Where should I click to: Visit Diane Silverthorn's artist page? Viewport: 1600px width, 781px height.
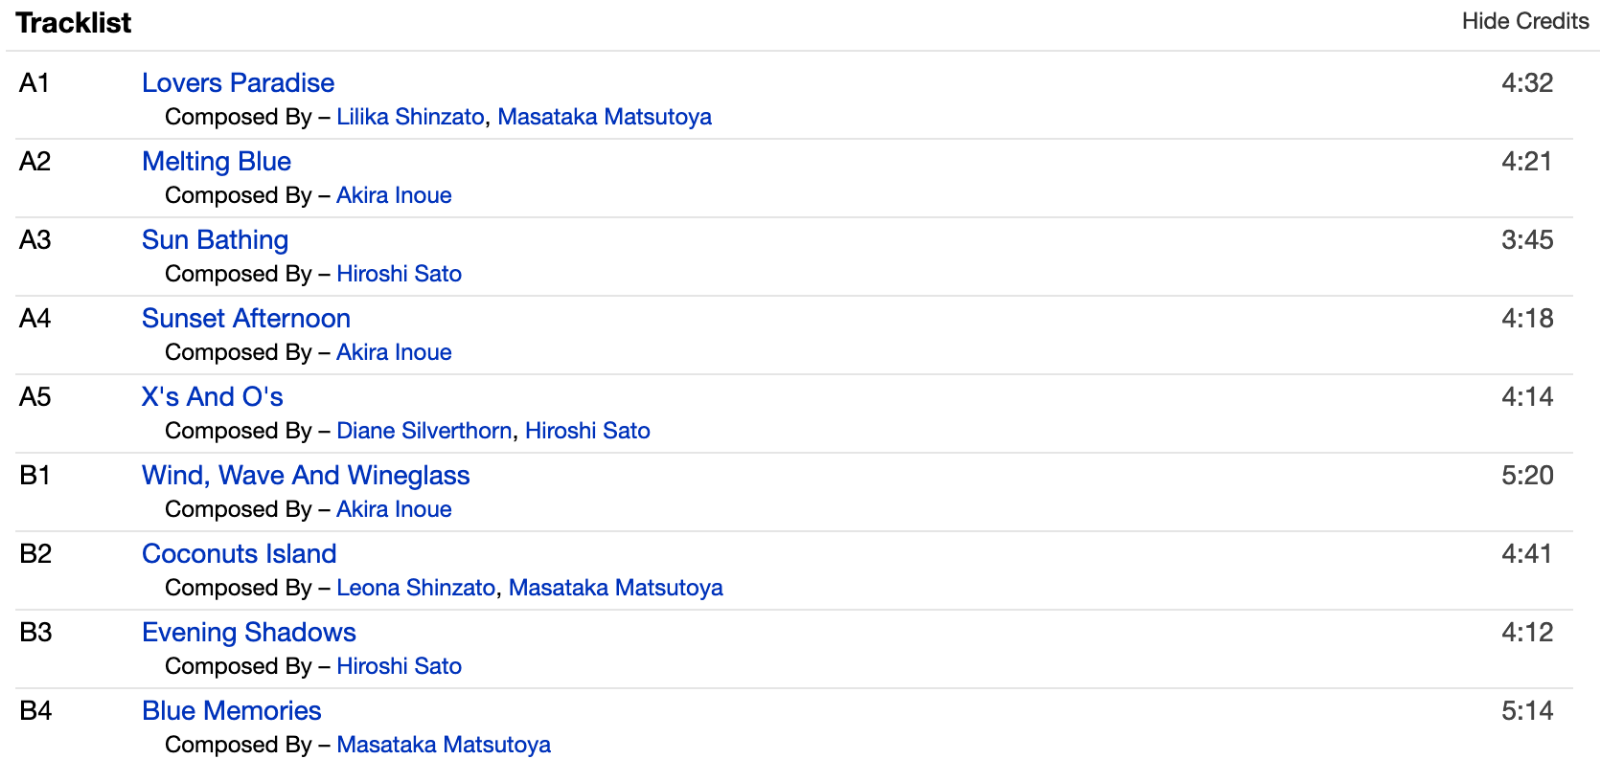pyautogui.click(x=424, y=431)
